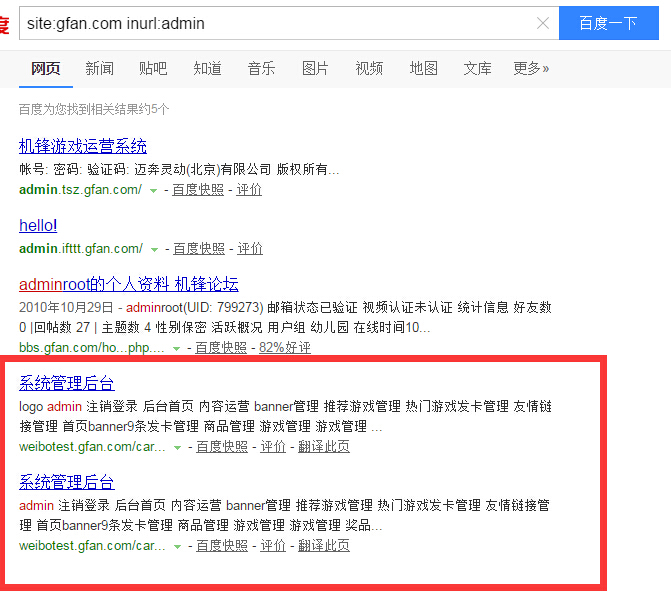Open 百度快照 for admin.tsz.gfan.com result
Screen dimensions: 671x611
point(198,190)
